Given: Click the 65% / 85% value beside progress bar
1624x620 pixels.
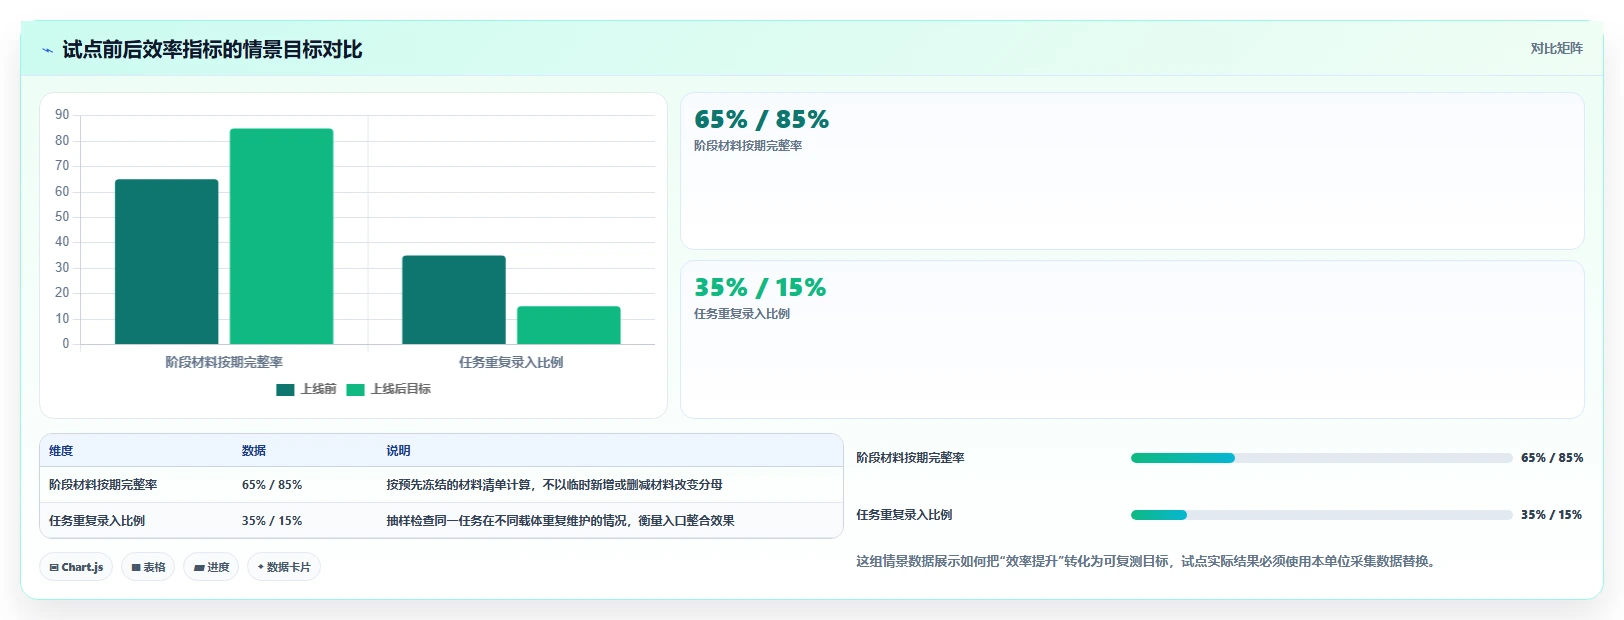Looking at the screenshot, I should (1552, 458).
